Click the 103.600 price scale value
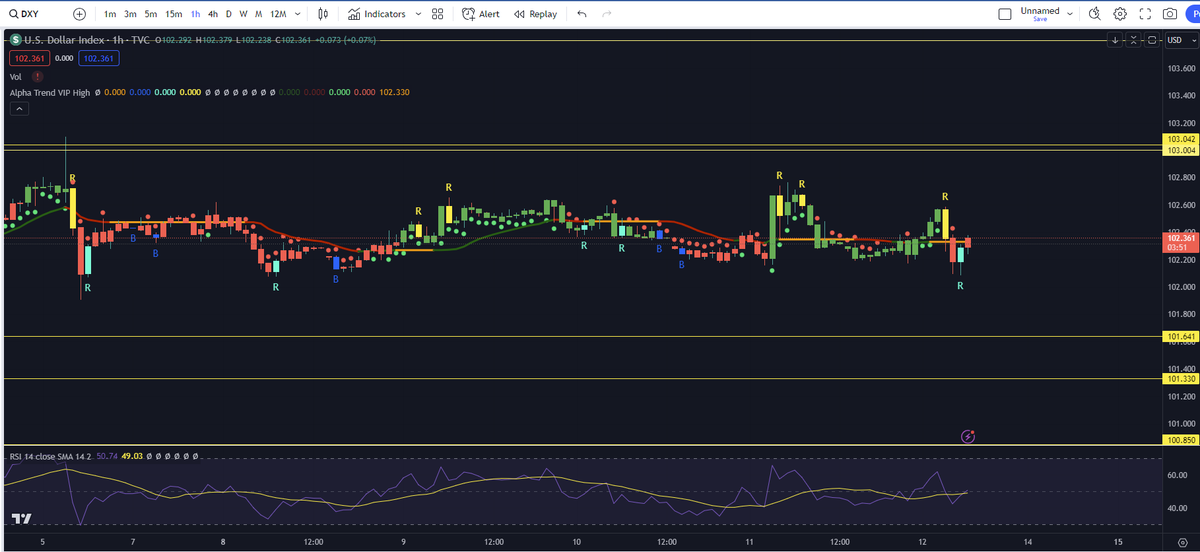Image resolution: width=1200 pixels, height=552 pixels. pos(1181,69)
